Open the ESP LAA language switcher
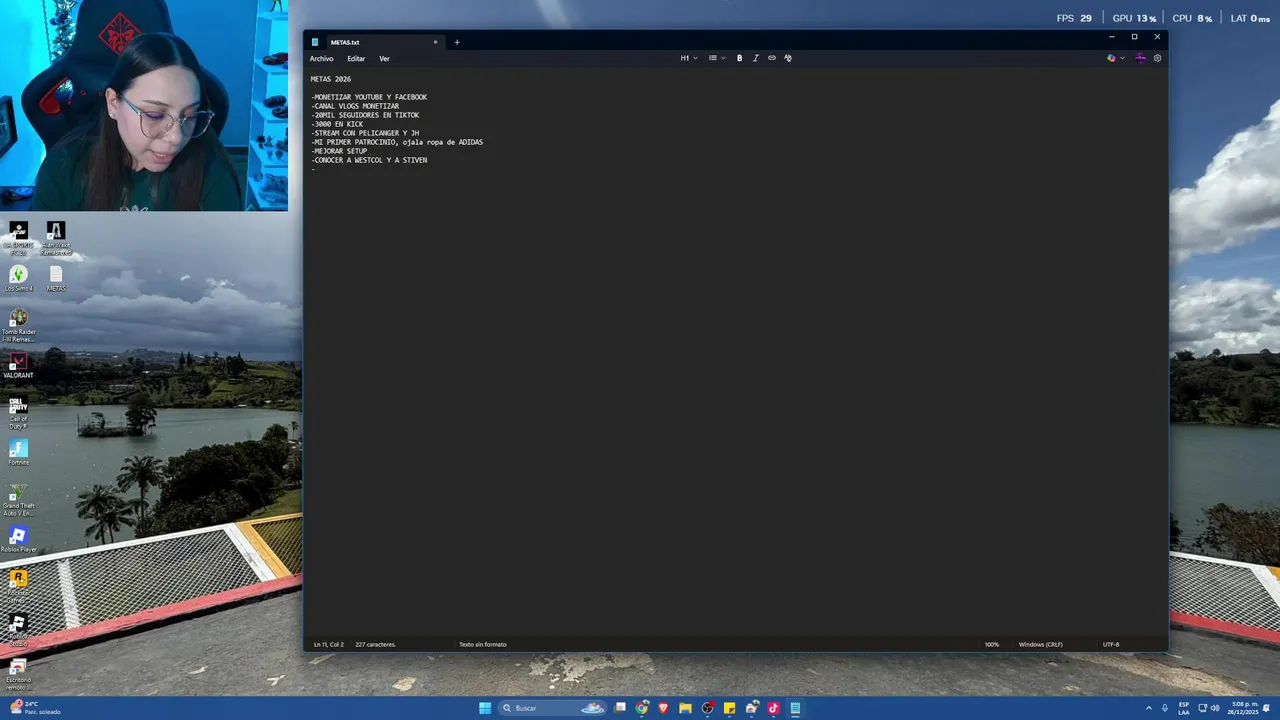Viewport: 1280px width, 720px height. (1184, 708)
